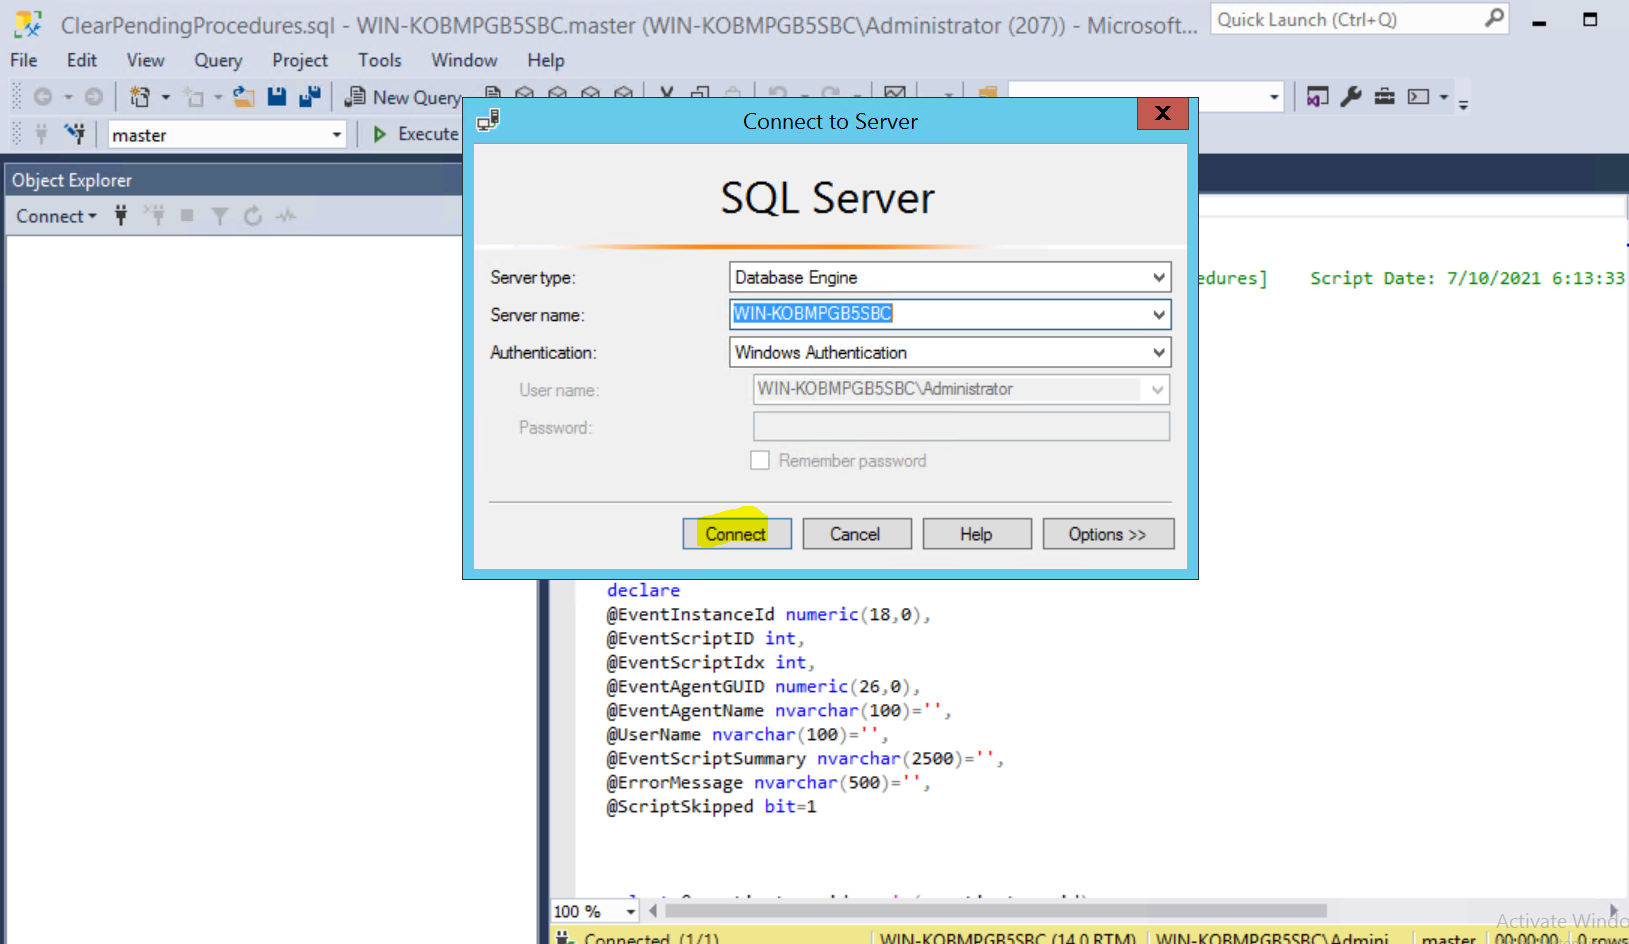Click the Options >> button

(x=1108, y=534)
